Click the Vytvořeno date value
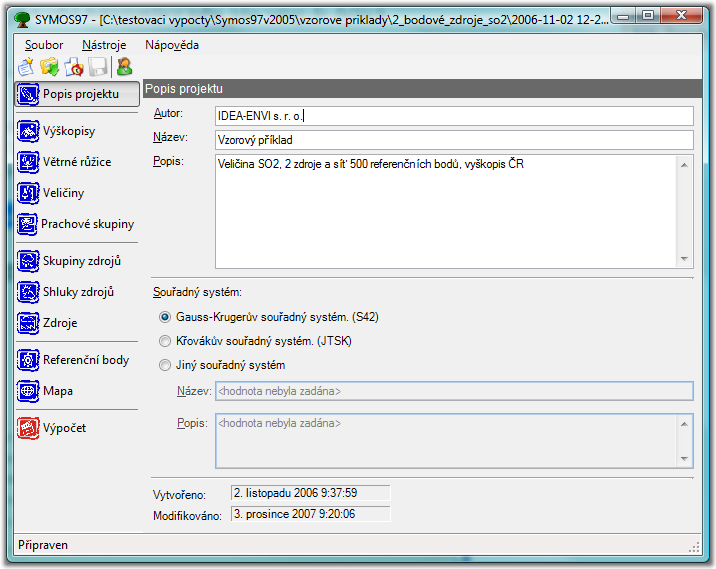This screenshot has height=569, width=716. (311, 493)
